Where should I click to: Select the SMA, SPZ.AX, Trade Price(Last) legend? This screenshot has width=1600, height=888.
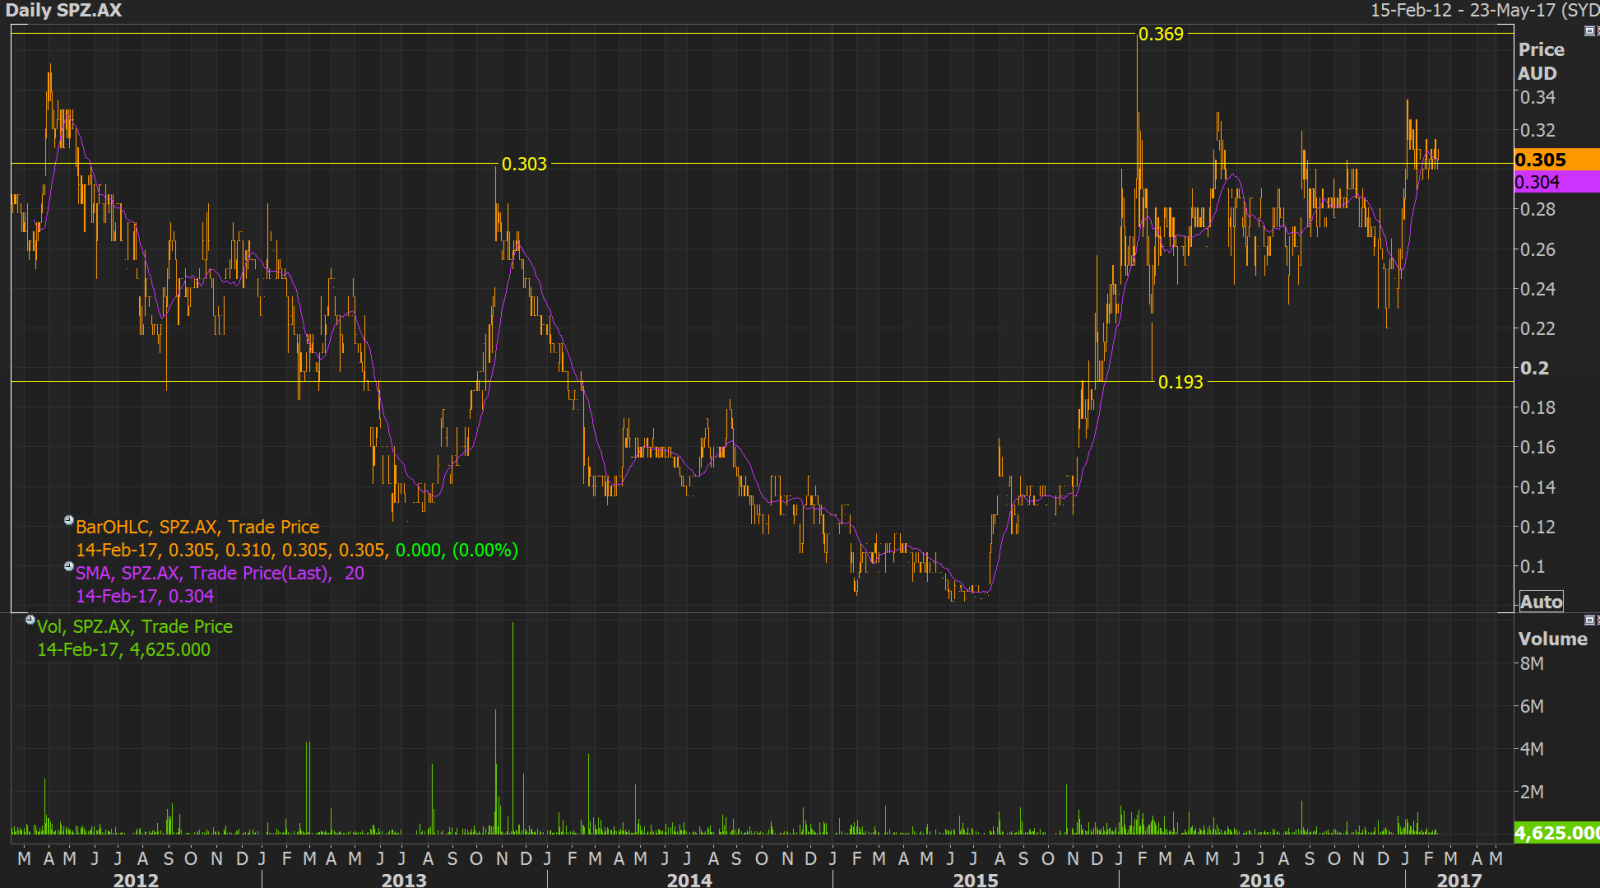pyautogui.click(x=220, y=573)
